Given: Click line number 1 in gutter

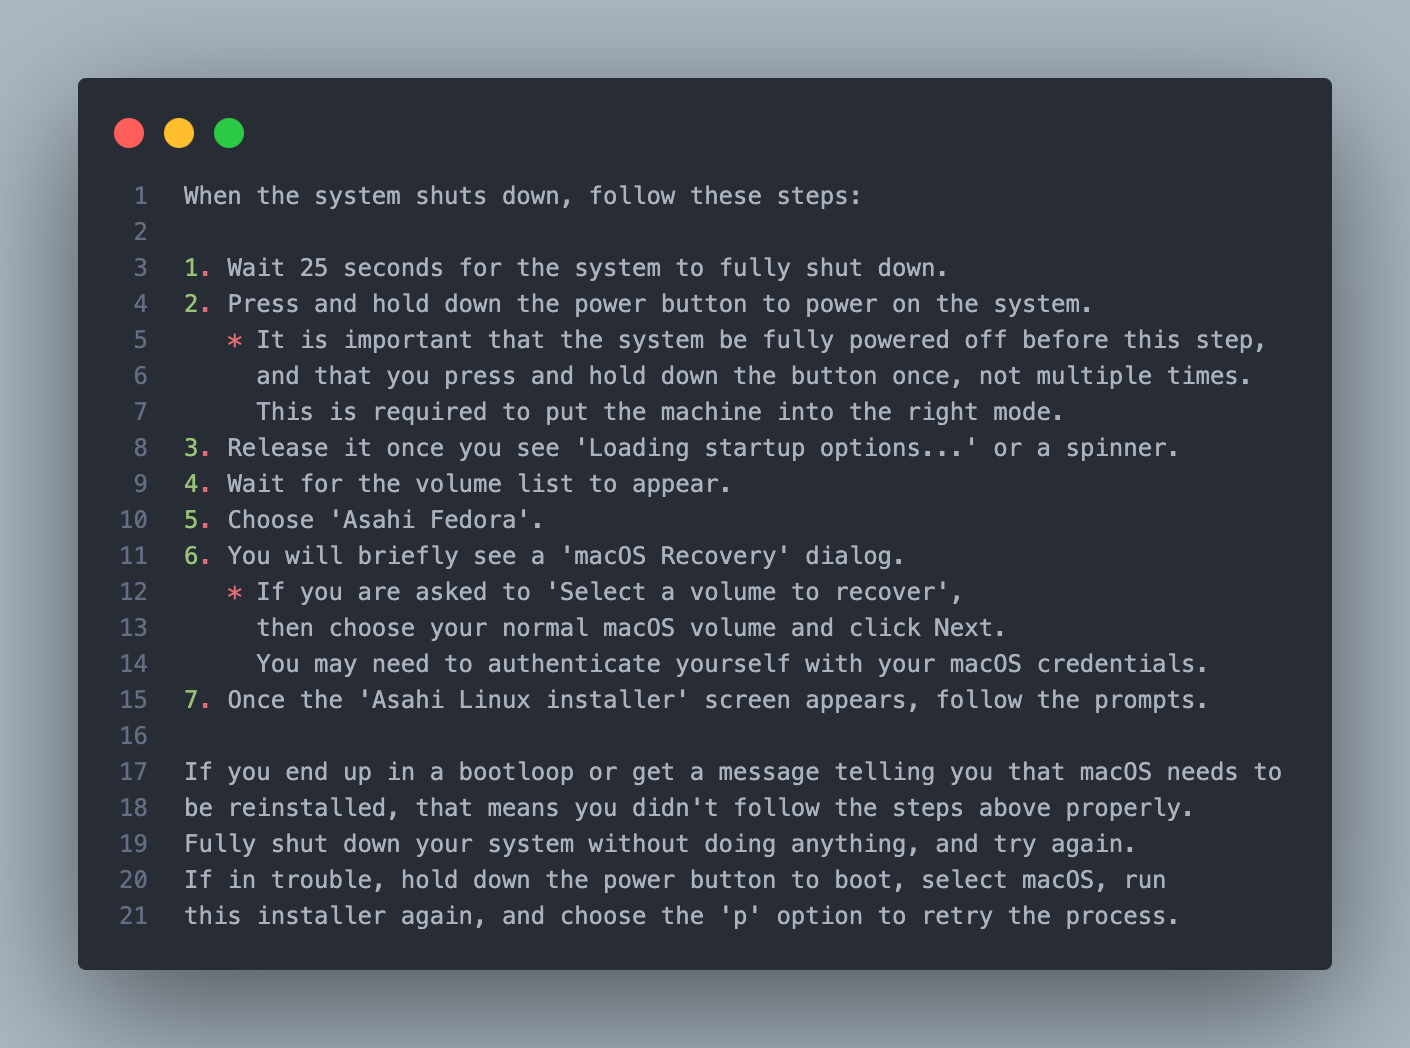Looking at the screenshot, I should click(x=141, y=196).
